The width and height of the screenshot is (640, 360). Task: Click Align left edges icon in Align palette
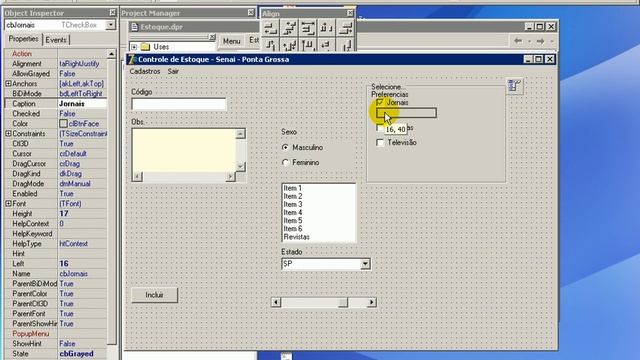click(x=270, y=28)
